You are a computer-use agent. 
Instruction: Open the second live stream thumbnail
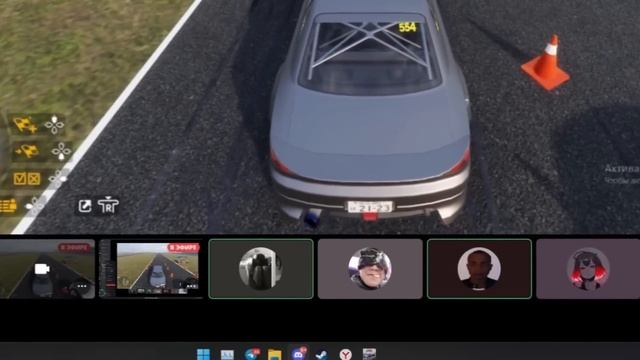[x=151, y=269]
